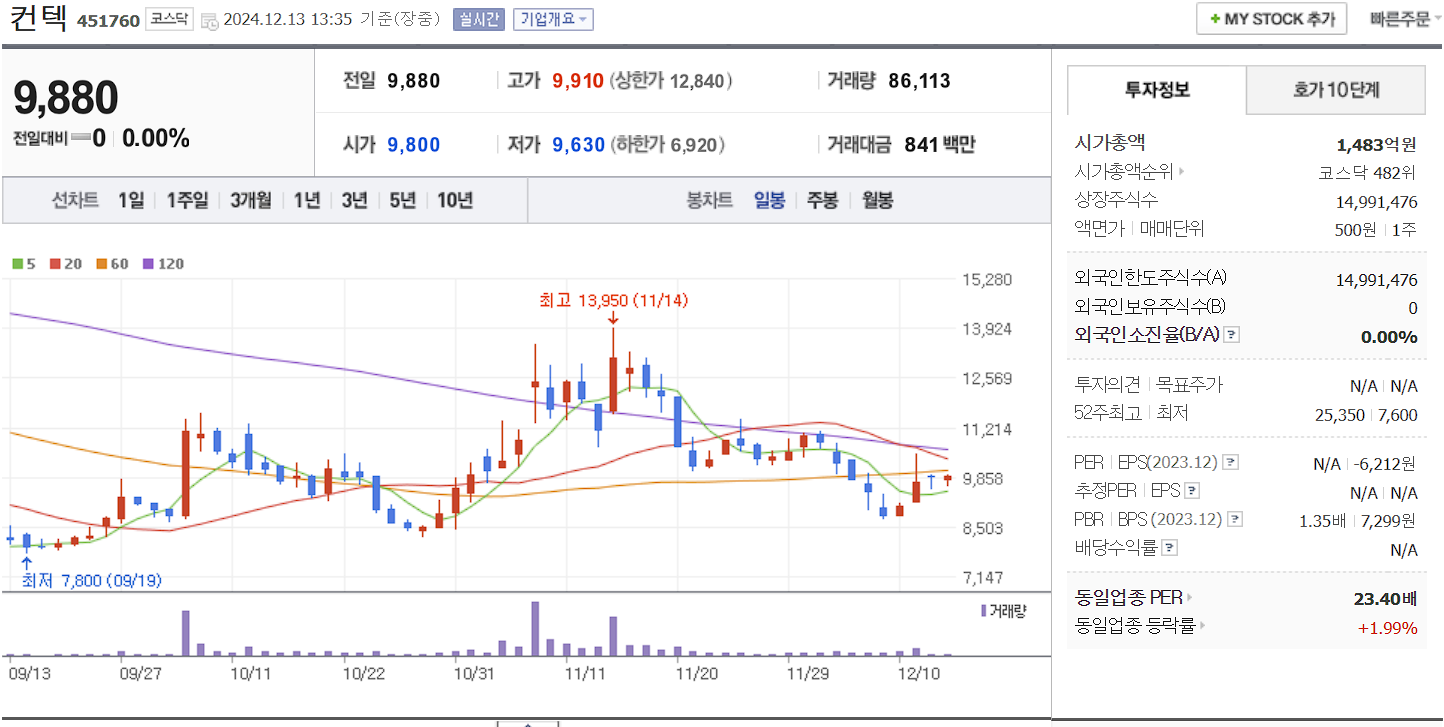
Task: Enable 실시간 real-time quote mode
Action: coord(477,19)
